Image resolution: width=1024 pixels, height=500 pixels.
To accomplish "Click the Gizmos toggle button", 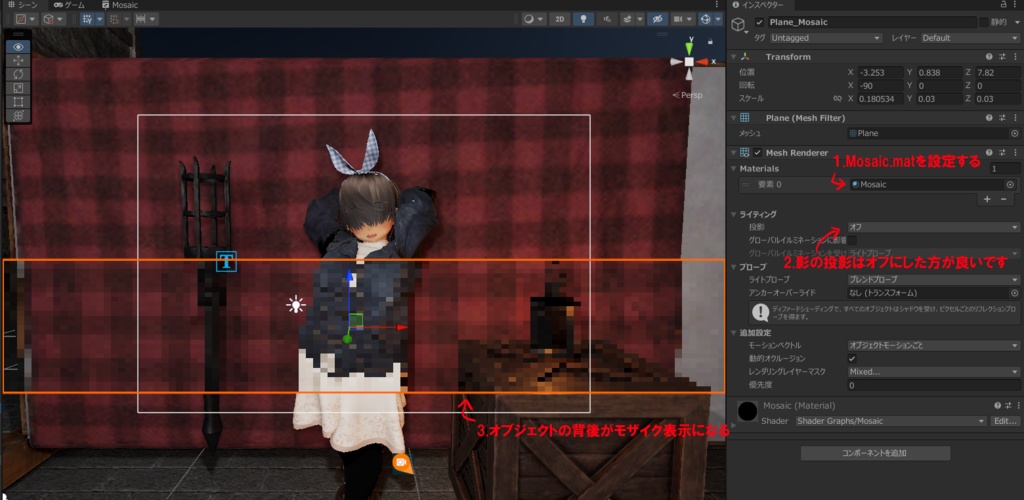I will point(706,19).
